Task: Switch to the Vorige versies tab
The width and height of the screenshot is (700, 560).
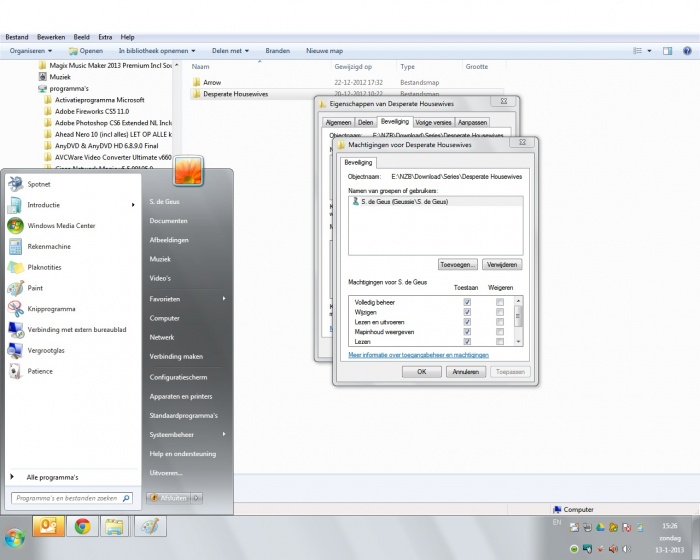Action: [x=433, y=122]
